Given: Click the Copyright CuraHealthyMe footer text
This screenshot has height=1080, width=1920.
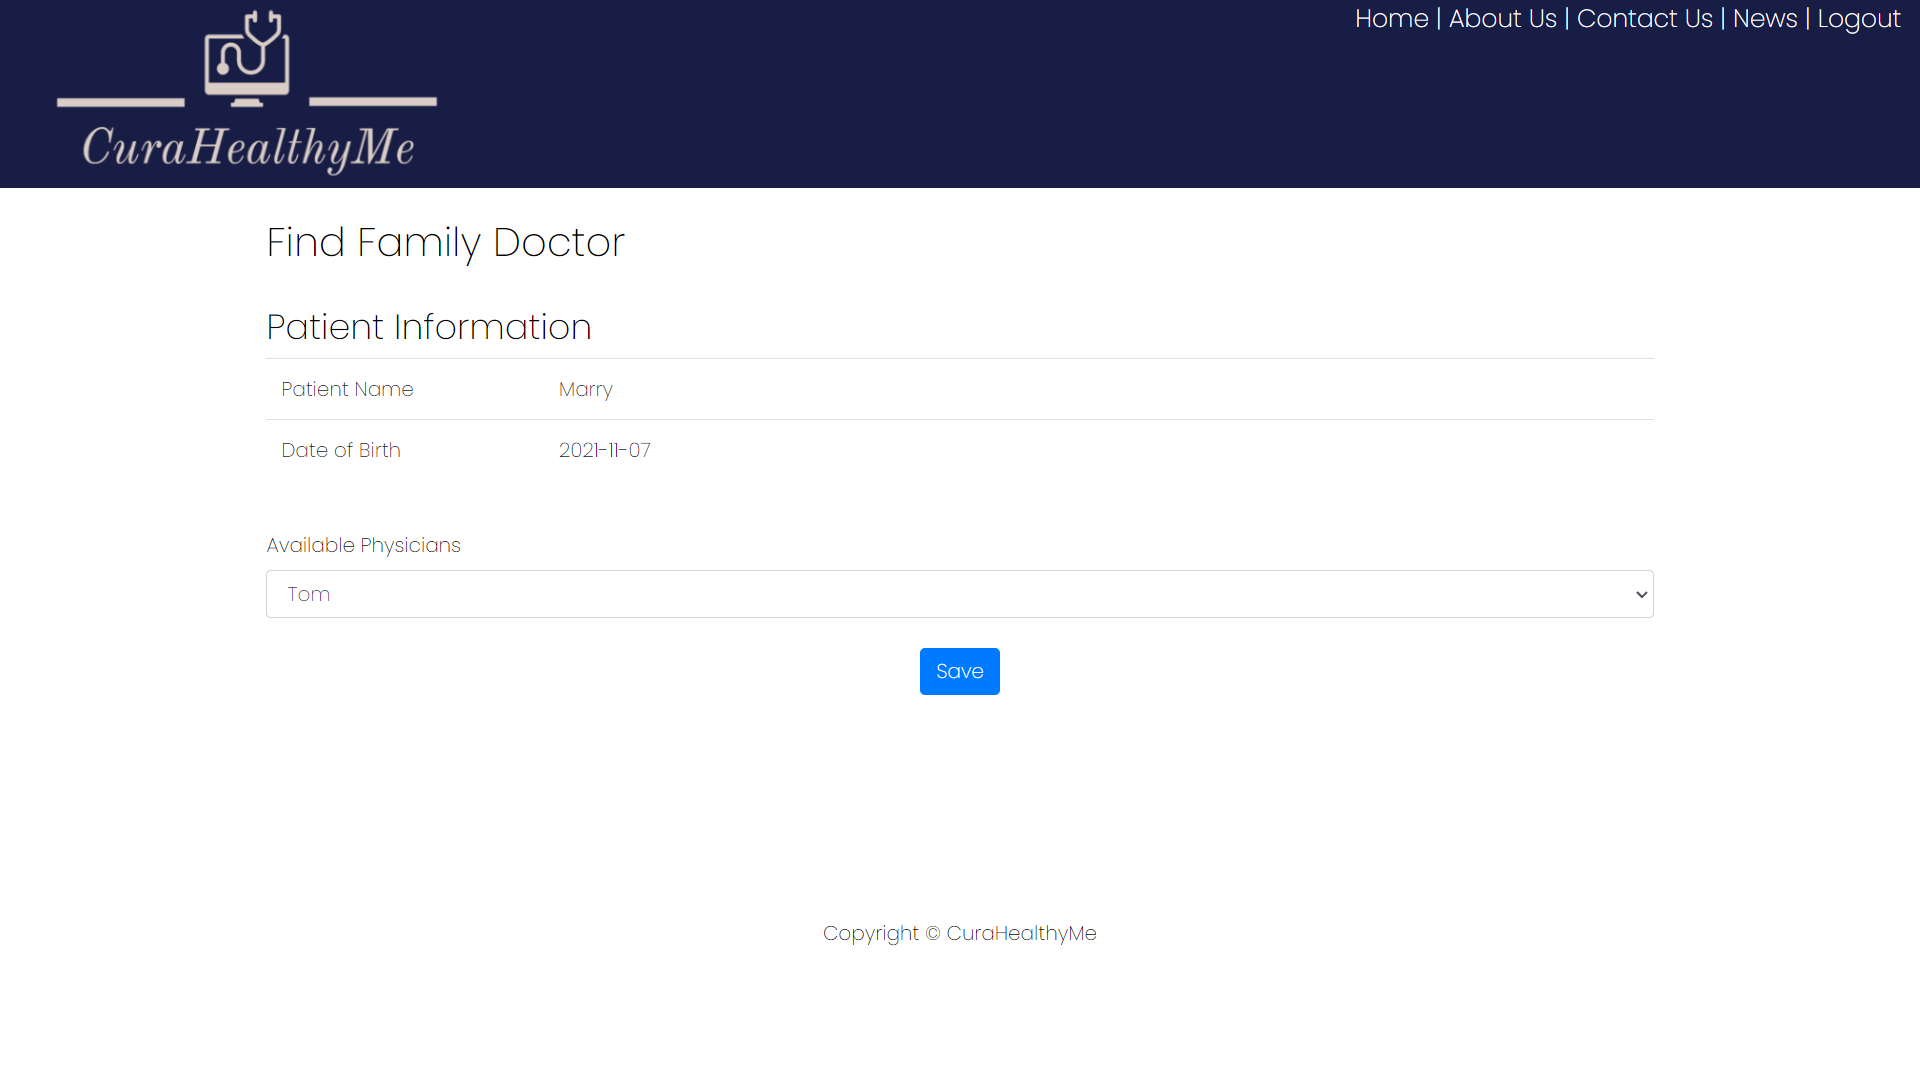Looking at the screenshot, I should [x=960, y=934].
